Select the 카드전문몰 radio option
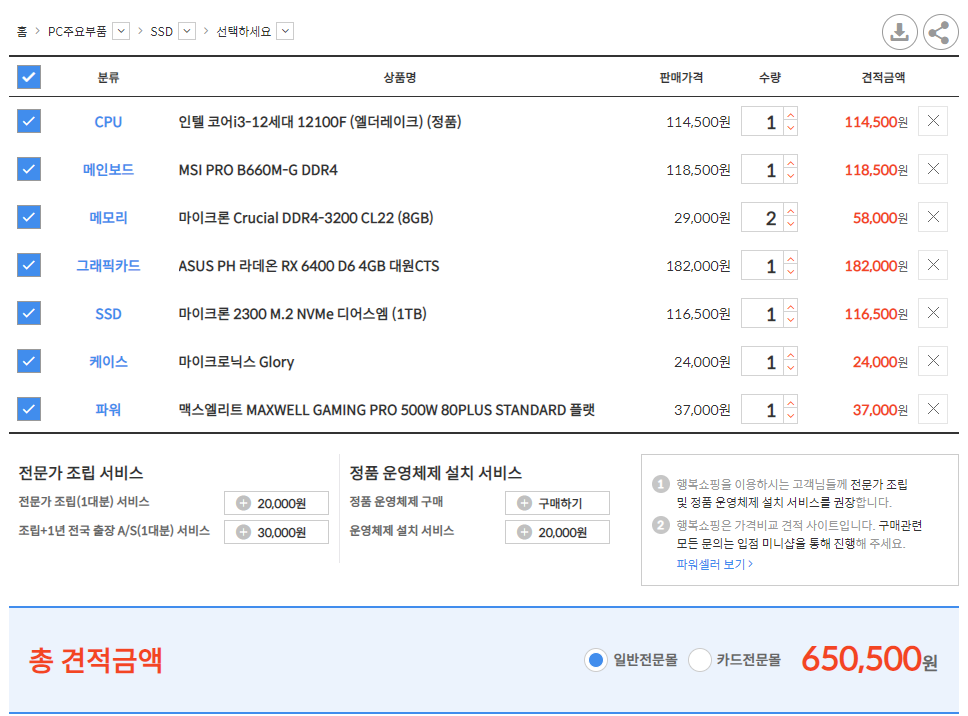 699,660
